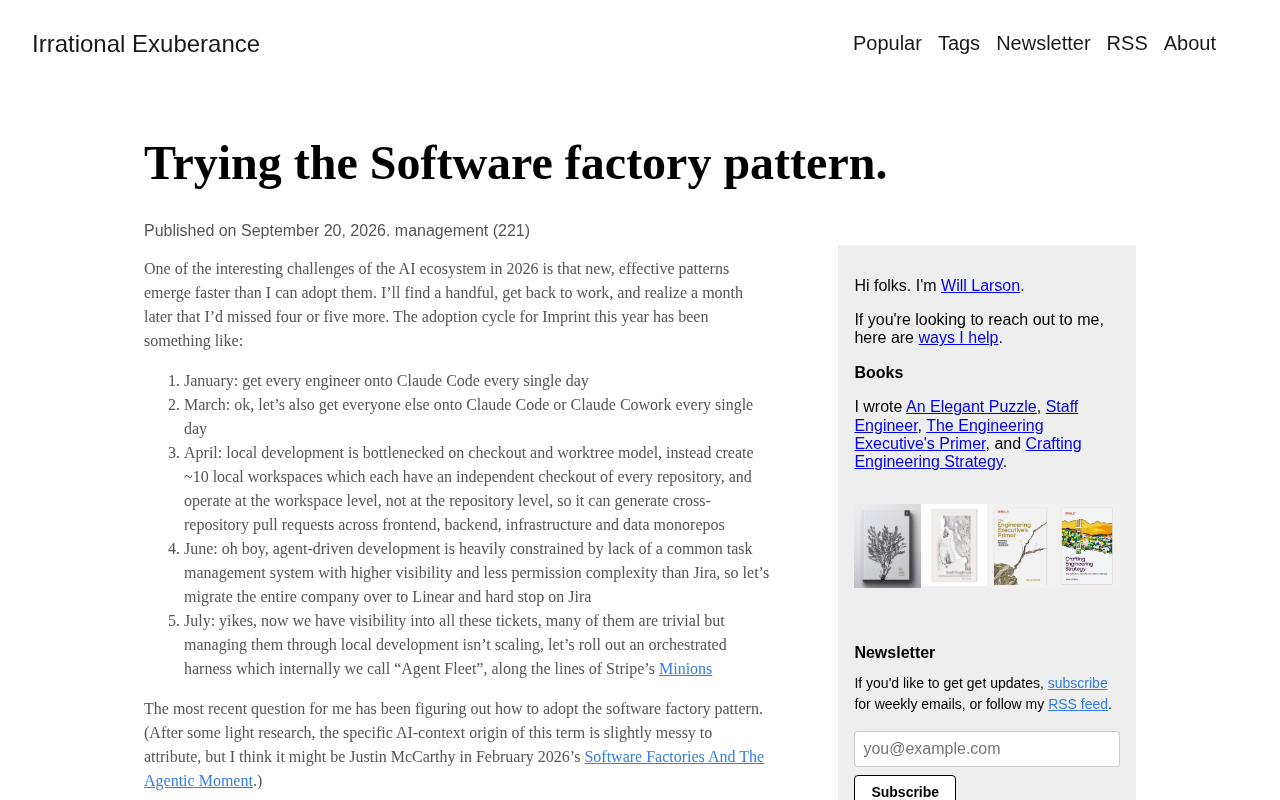Viewport: 1280px width, 800px height.
Task: Click the Engineering Executive's Primer cover
Action: 1020,546
